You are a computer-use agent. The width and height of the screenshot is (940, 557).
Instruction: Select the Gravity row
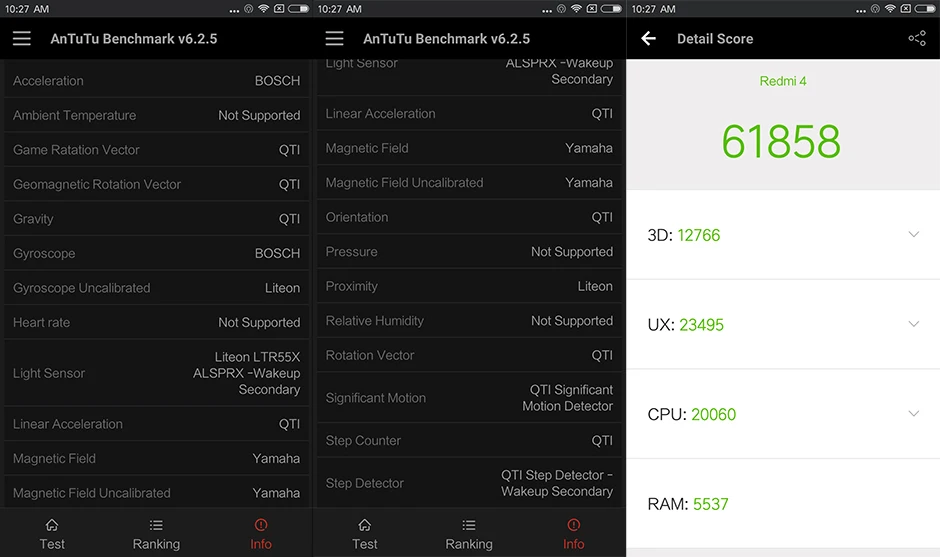pos(156,219)
